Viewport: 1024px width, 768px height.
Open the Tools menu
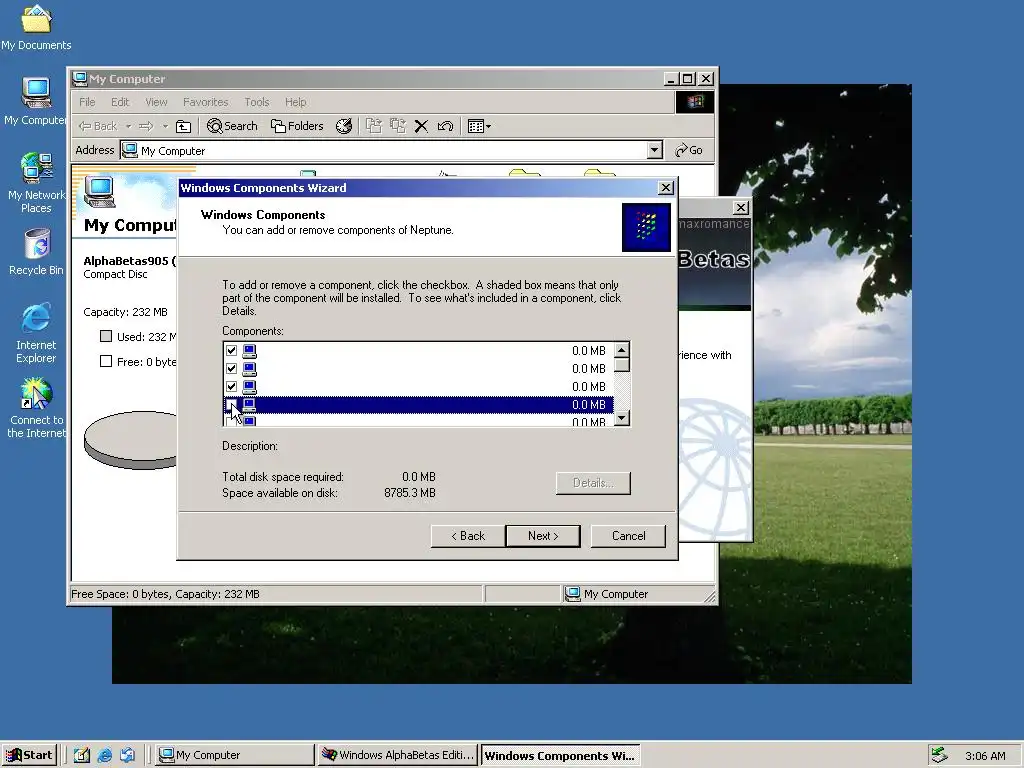[257, 102]
